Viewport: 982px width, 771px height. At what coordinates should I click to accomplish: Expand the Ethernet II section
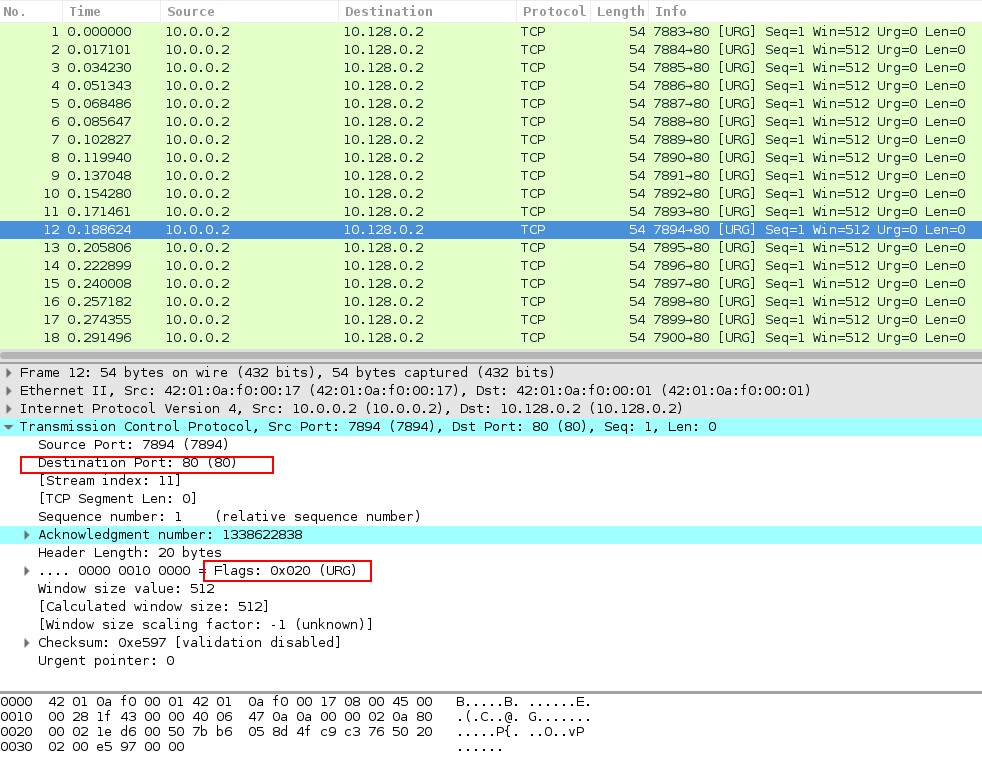(8, 391)
